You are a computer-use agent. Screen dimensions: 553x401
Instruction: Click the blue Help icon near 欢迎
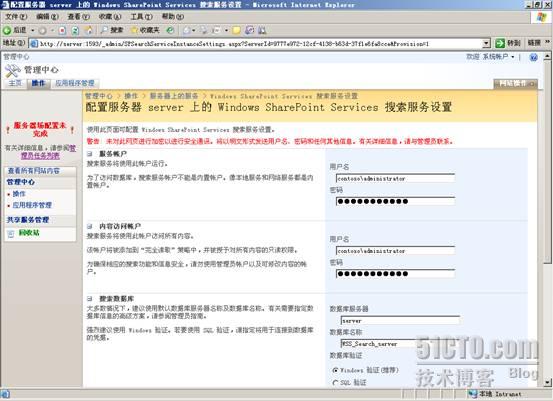tap(534, 57)
